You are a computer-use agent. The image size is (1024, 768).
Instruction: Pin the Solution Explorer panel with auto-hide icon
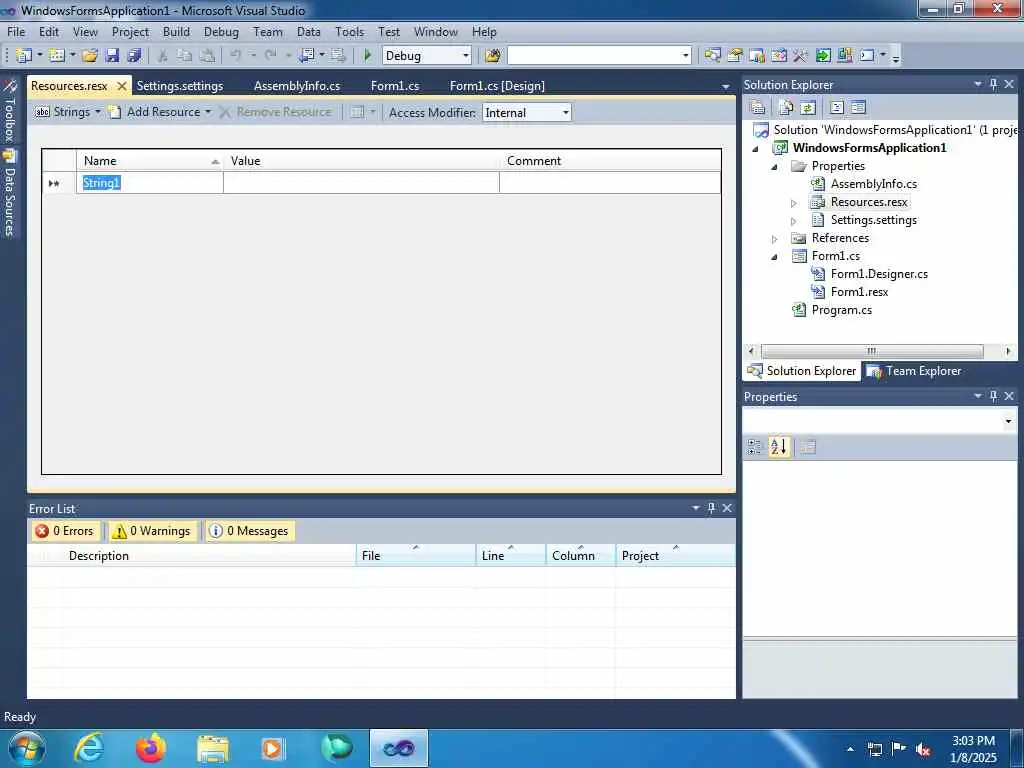(993, 84)
